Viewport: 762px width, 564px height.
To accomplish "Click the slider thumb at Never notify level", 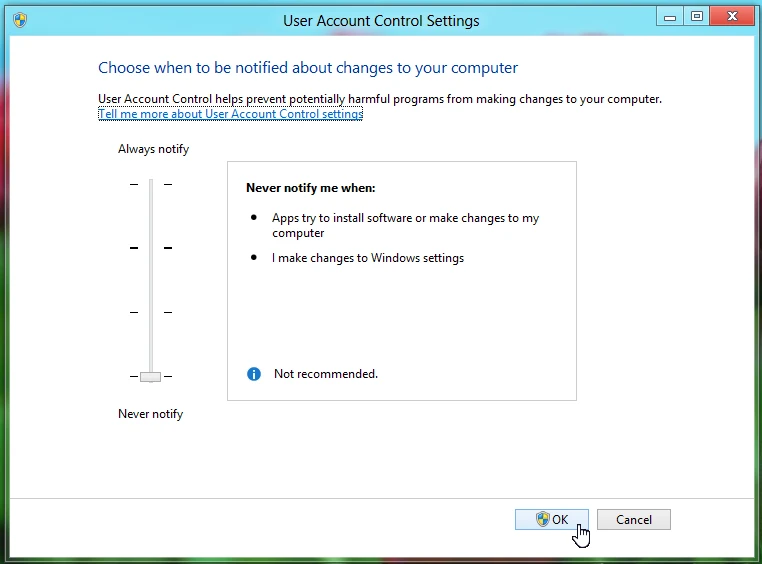I will point(151,376).
